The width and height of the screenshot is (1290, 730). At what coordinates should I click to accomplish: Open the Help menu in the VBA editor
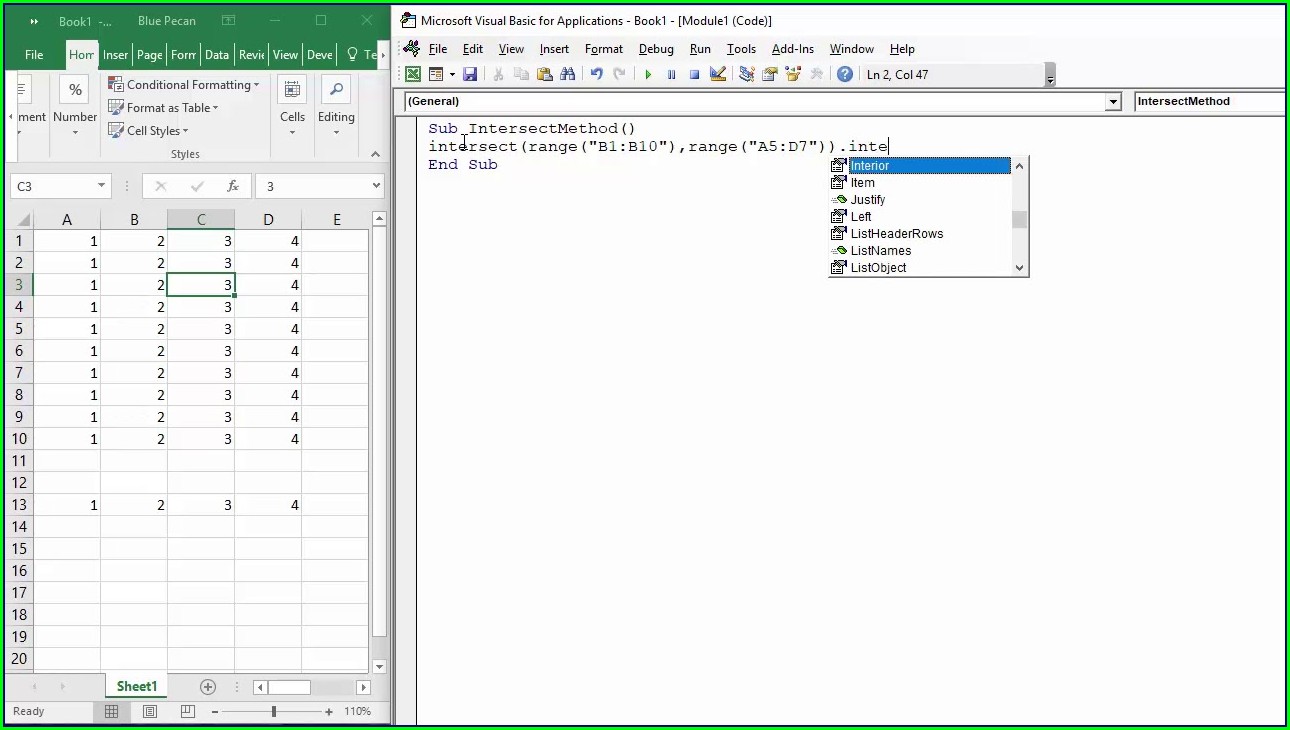pos(902,49)
